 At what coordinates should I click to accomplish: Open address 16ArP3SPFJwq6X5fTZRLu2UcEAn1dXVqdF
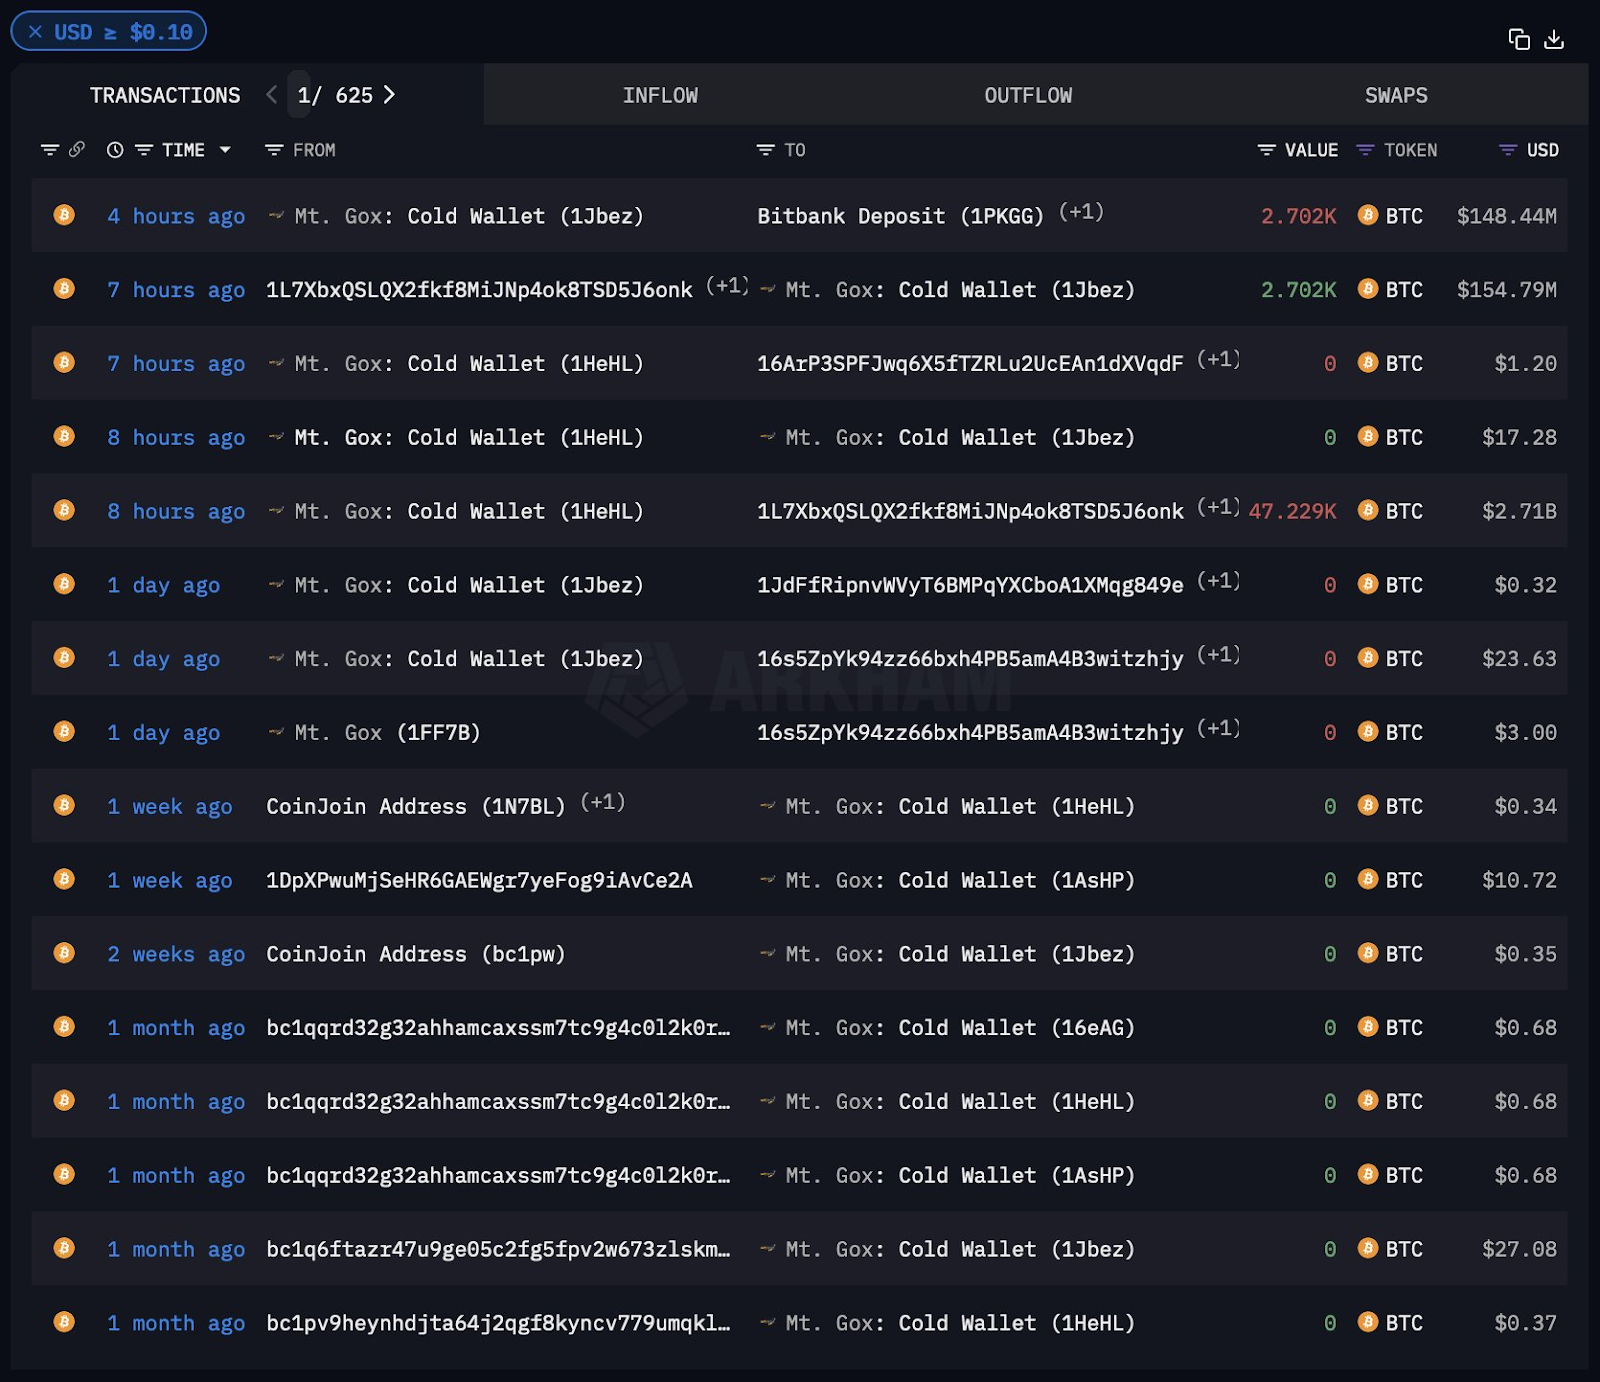pyautogui.click(x=970, y=364)
